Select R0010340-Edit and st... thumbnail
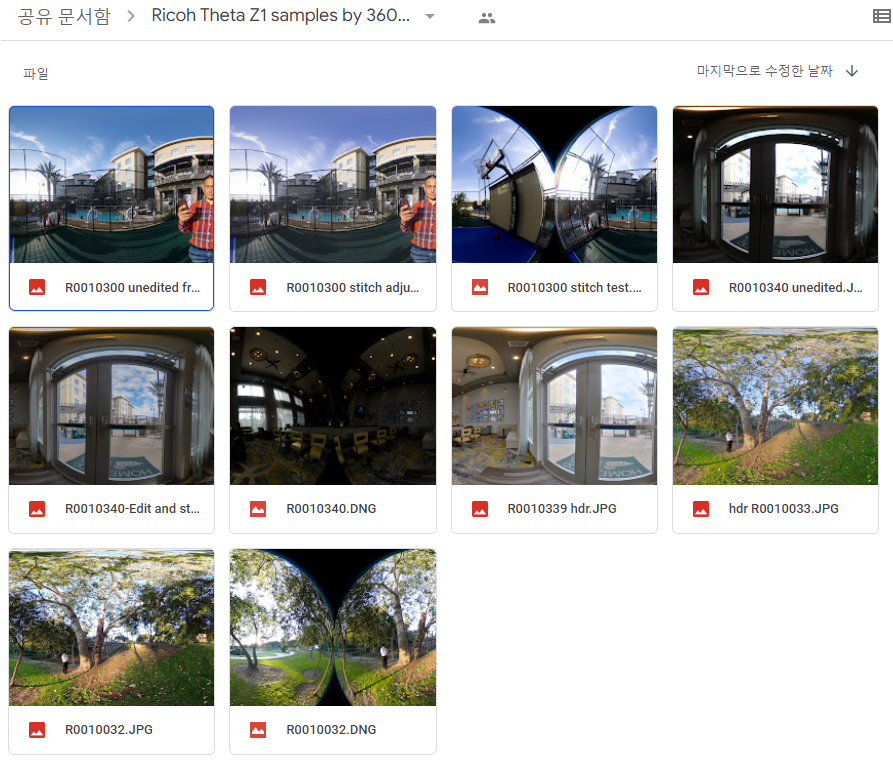The image size is (893, 763). pos(112,406)
